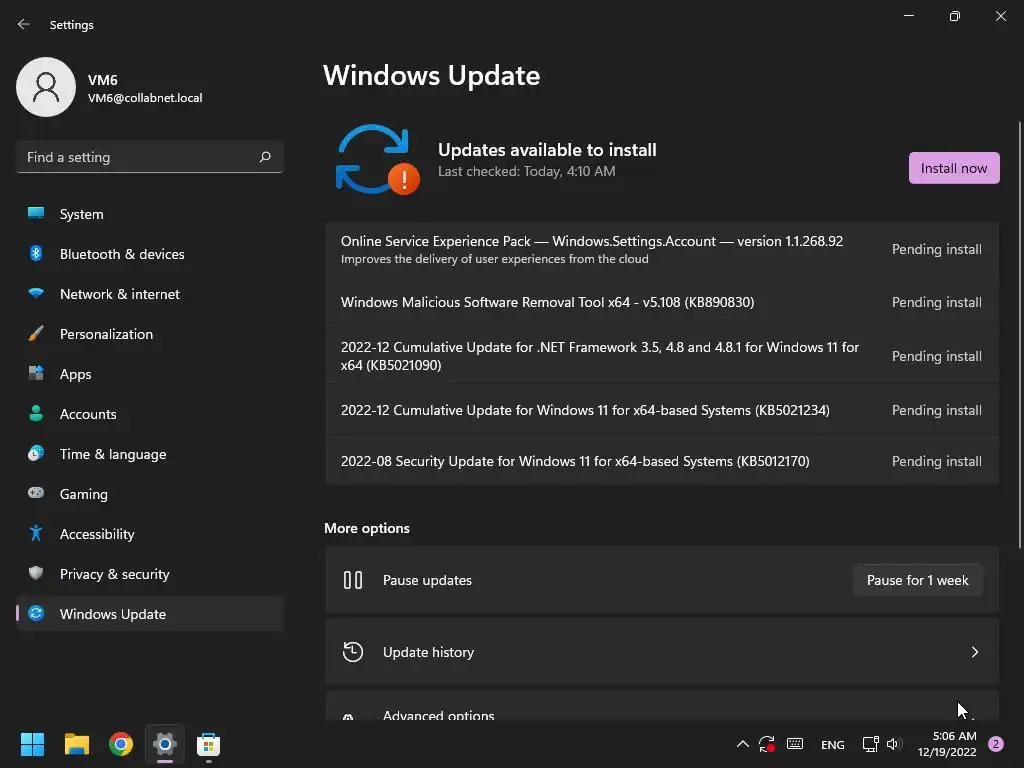Select .NET Framework KB5021090 update entry
1024x768 pixels.
point(662,355)
